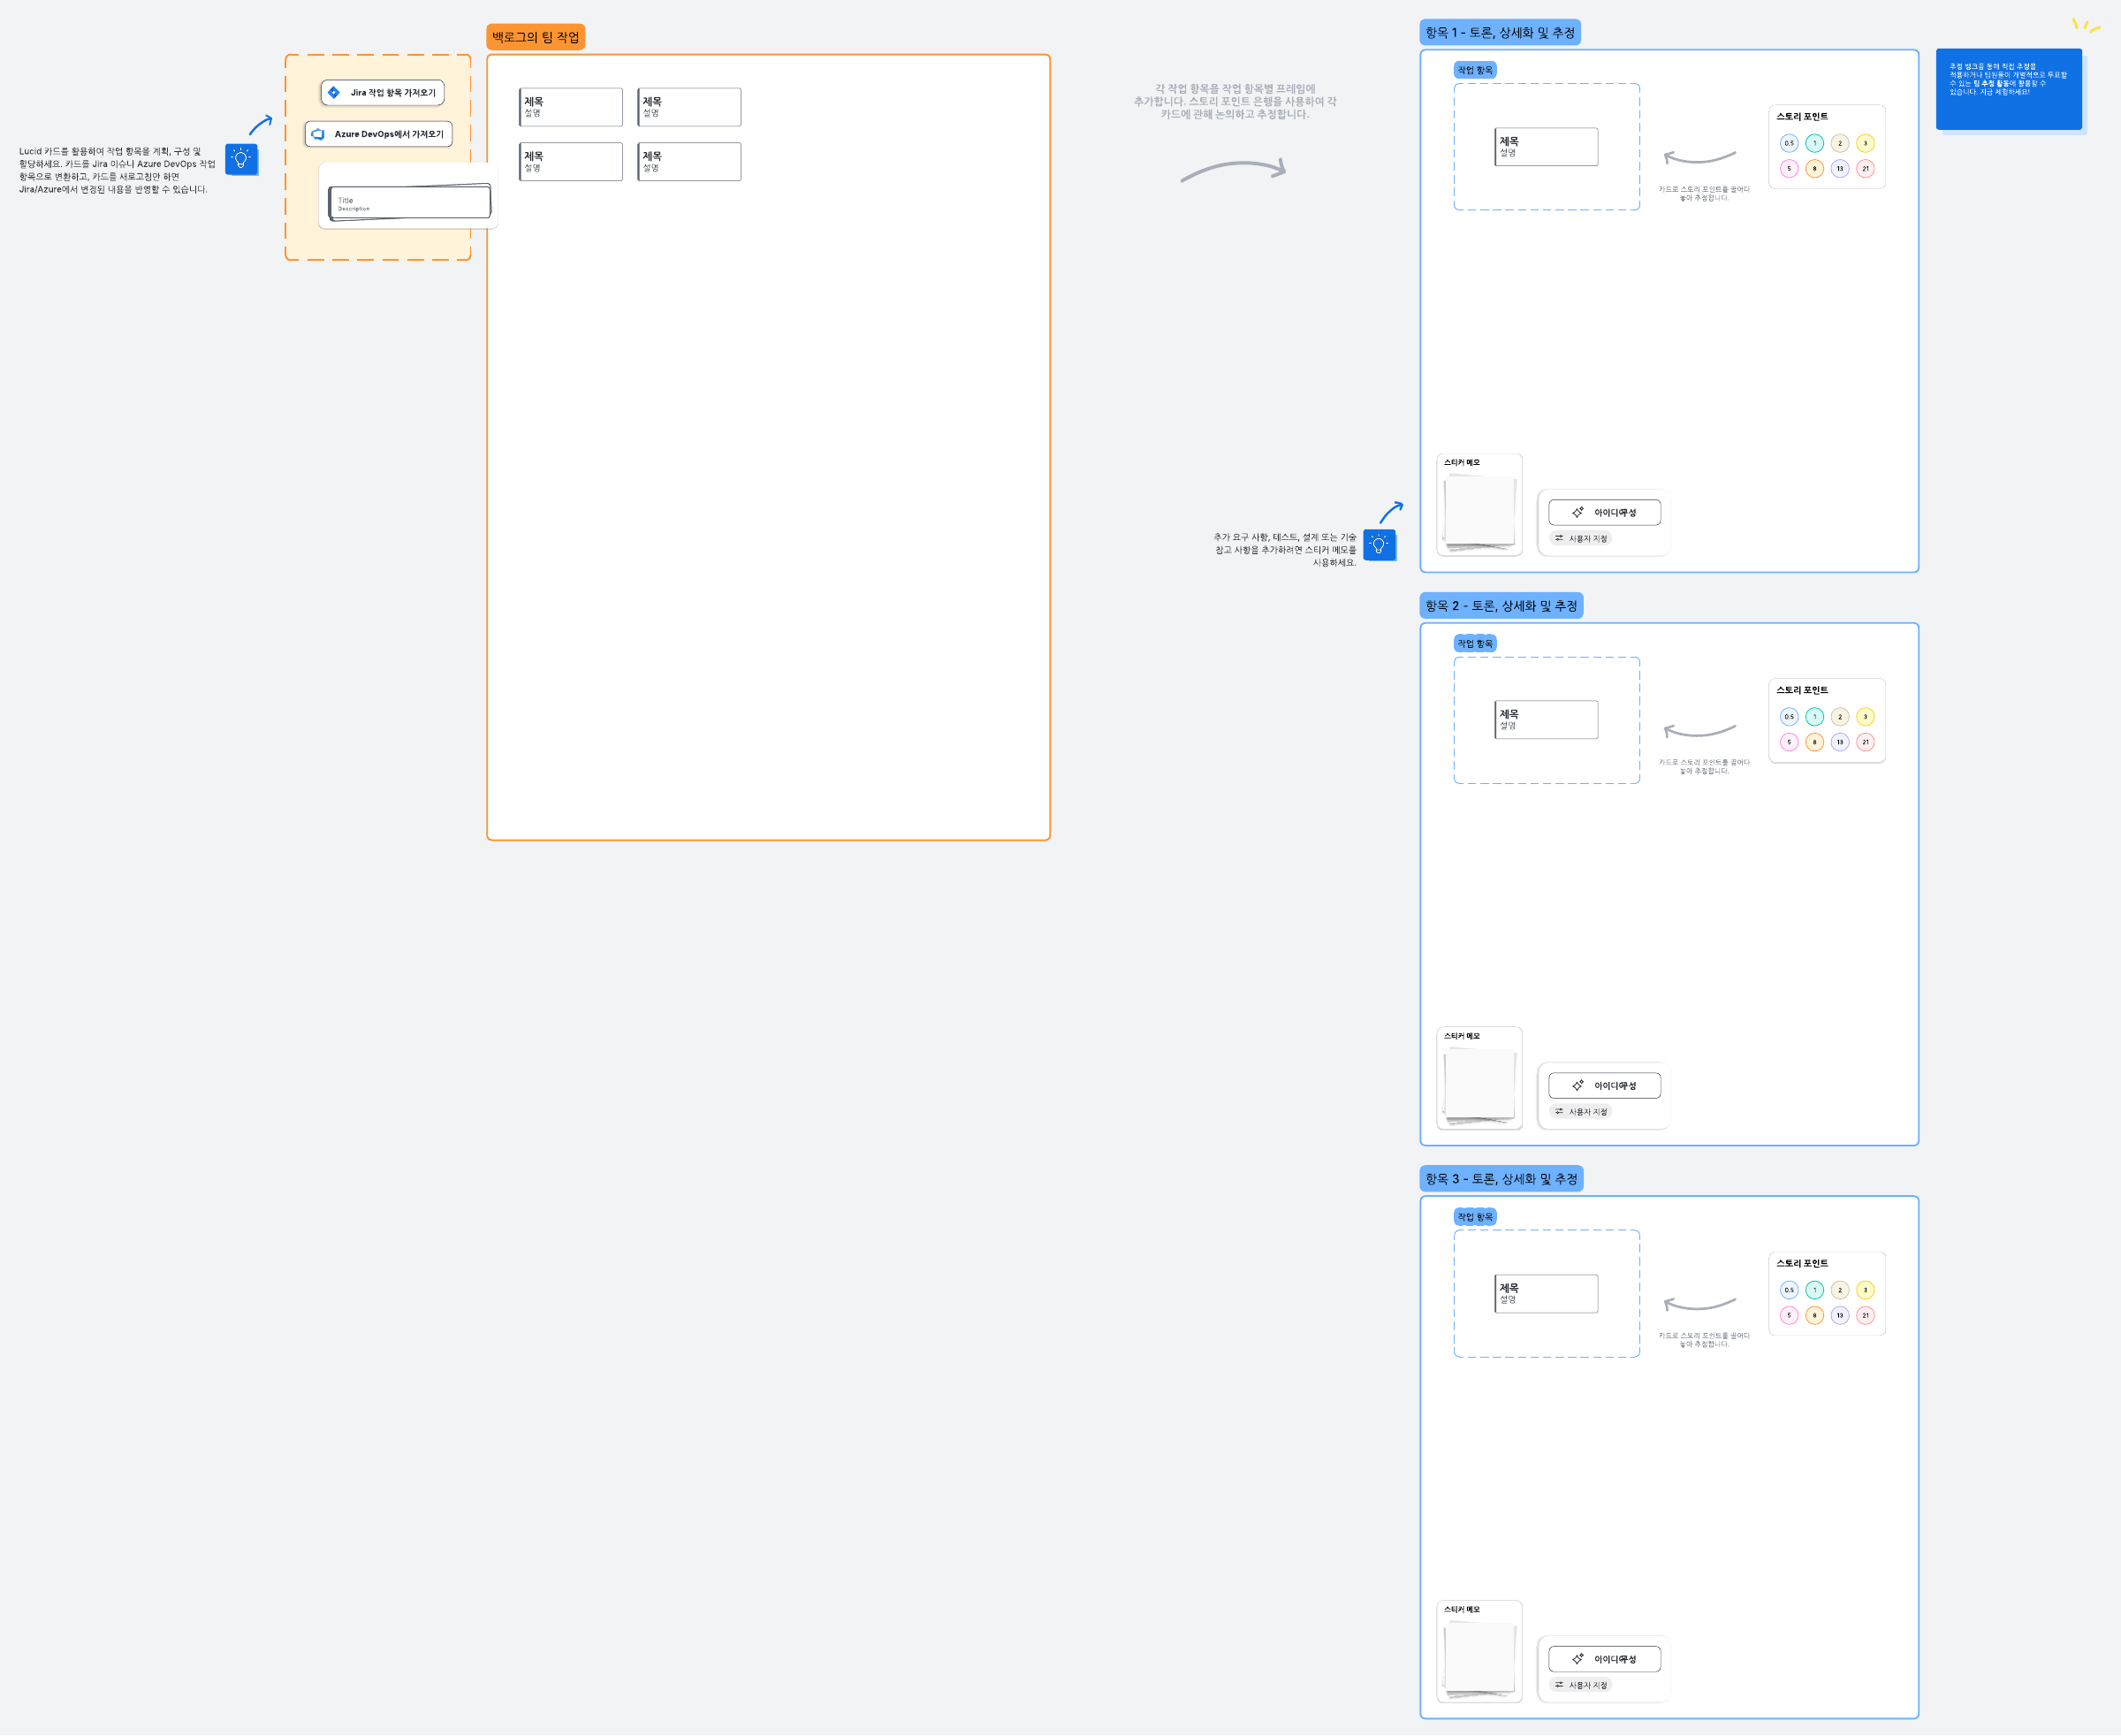Select the blank Title Description card stack
Viewport: 2121px width, 1736px height.
click(x=409, y=202)
